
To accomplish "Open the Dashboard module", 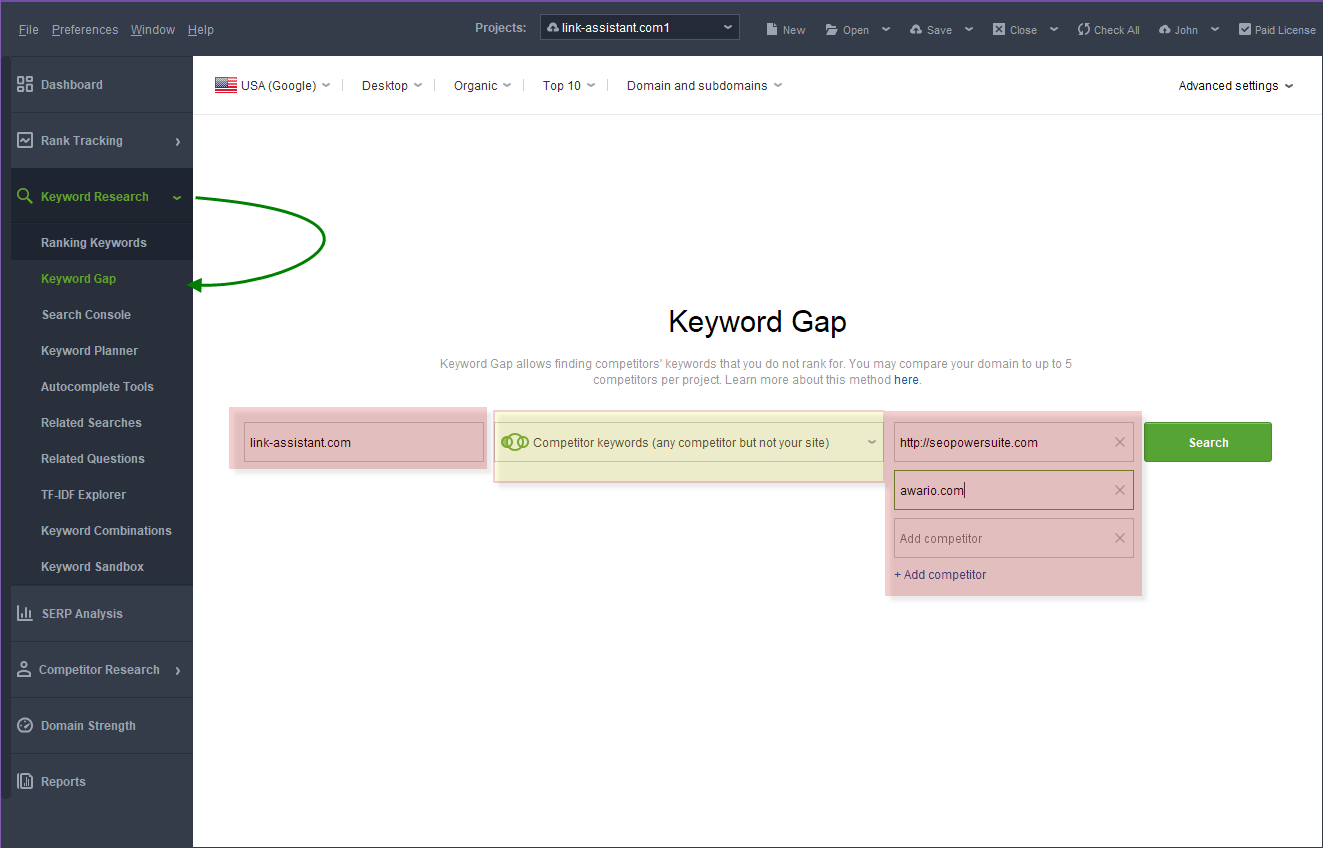I will click(x=73, y=84).
